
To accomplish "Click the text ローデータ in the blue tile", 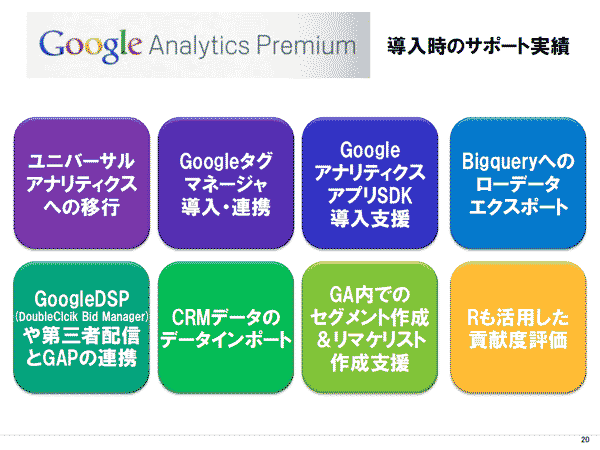I will coord(515,184).
